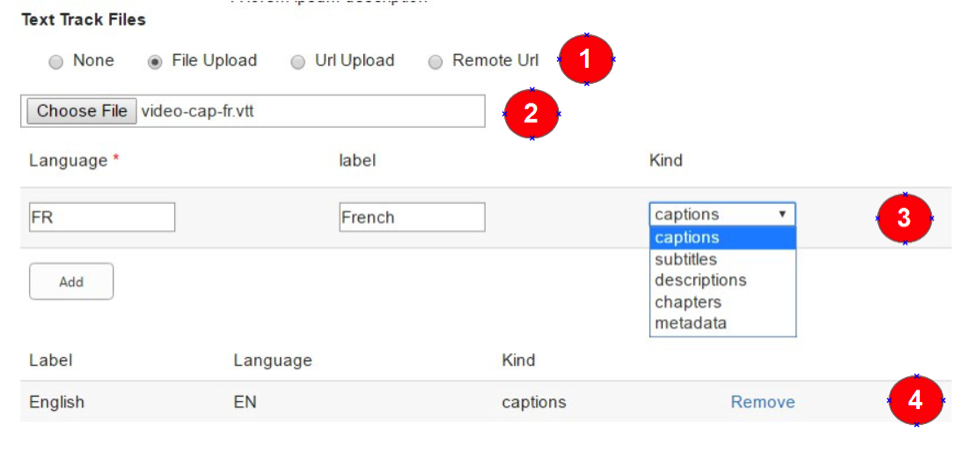975x455 pixels.
Task: Choose the Url Upload radio option
Action: [x=298, y=62]
